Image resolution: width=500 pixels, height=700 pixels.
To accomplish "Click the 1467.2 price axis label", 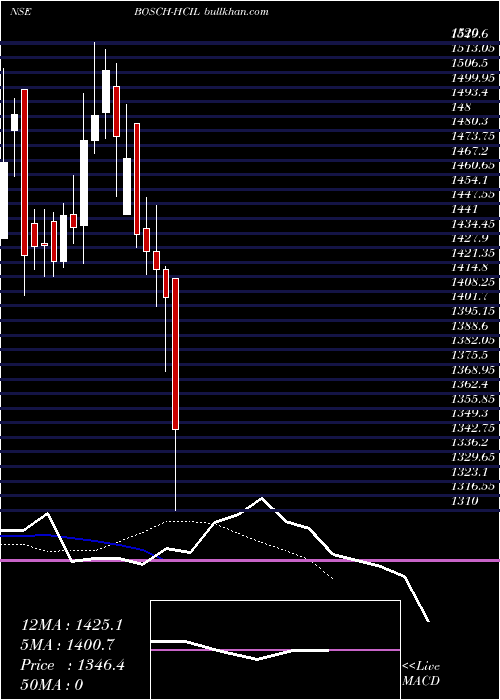I will 469,151.
